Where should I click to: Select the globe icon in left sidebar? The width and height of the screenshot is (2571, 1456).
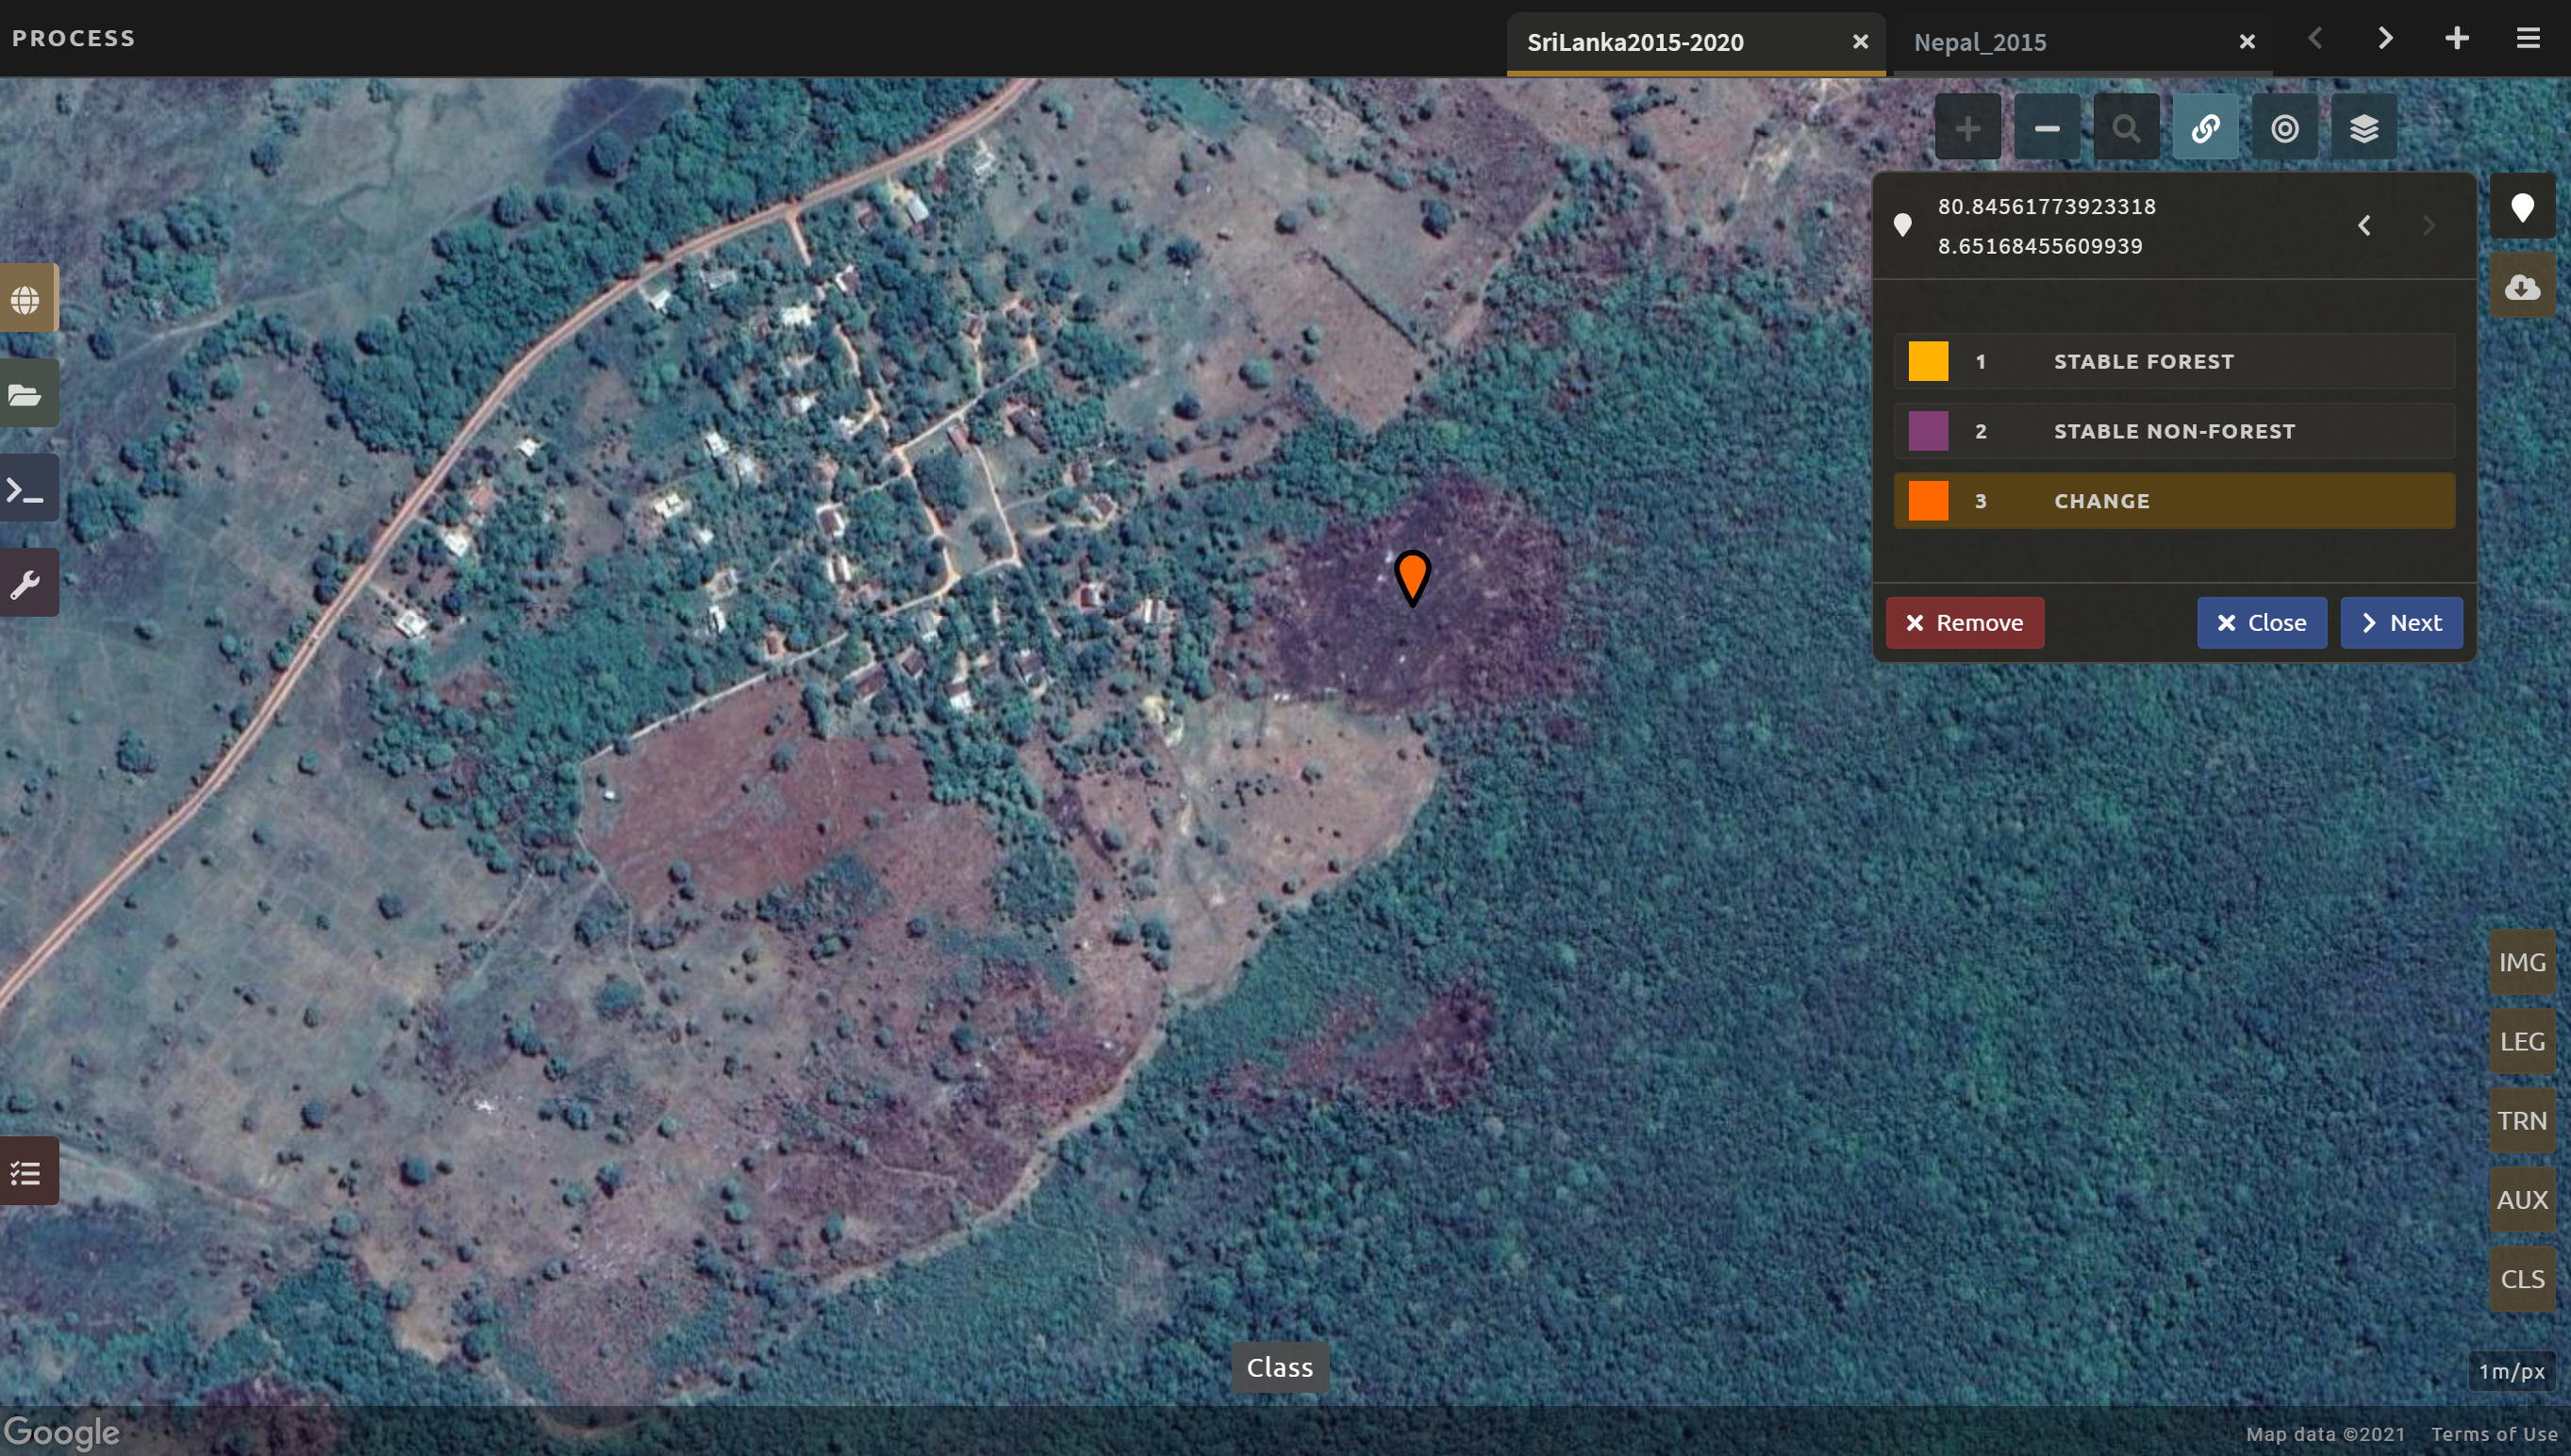[27, 297]
